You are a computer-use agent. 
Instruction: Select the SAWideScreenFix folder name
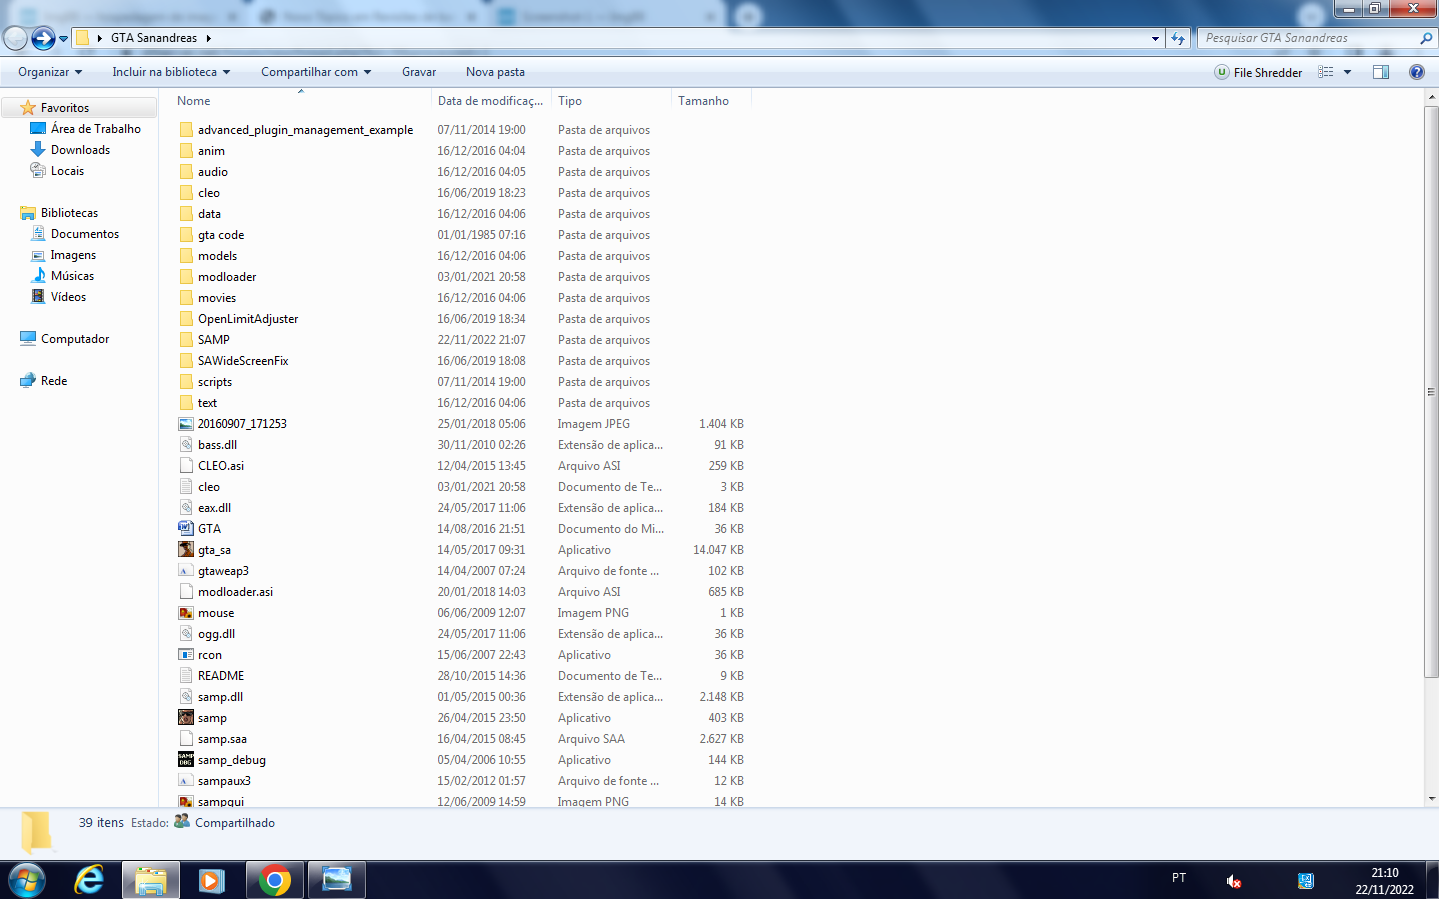(x=243, y=361)
